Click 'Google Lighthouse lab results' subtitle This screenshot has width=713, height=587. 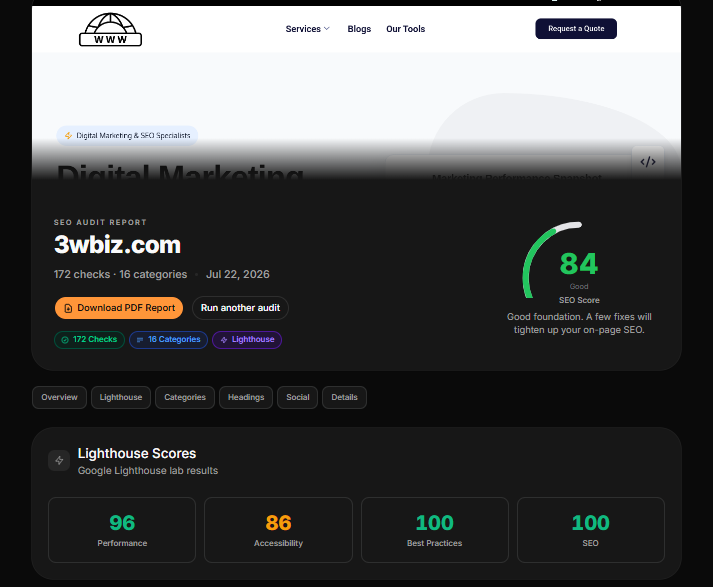[x=148, y=471]
